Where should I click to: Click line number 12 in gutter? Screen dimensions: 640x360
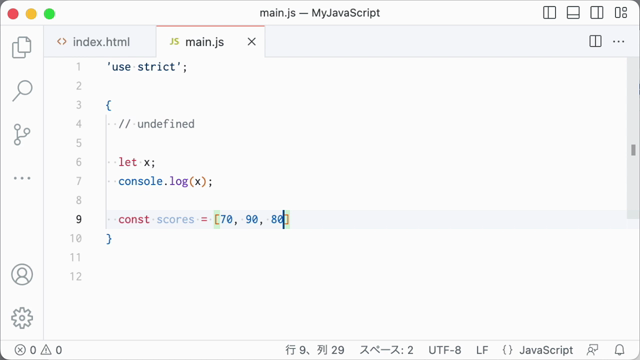(x=76, y=276)
